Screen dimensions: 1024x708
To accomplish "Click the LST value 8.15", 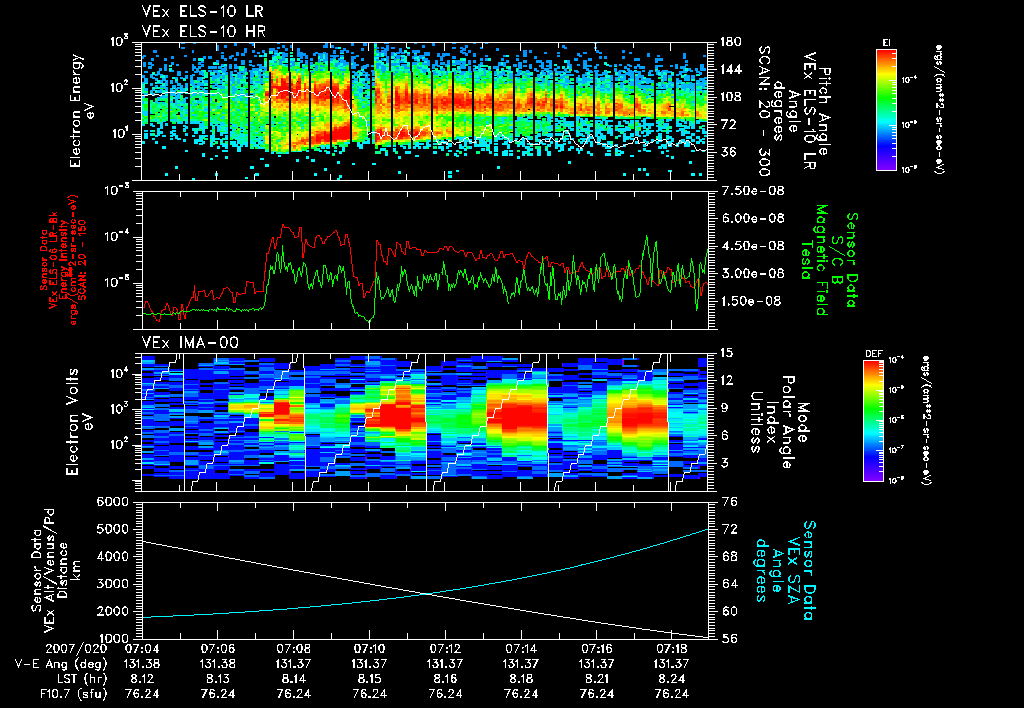I will [x=369, y=680].
